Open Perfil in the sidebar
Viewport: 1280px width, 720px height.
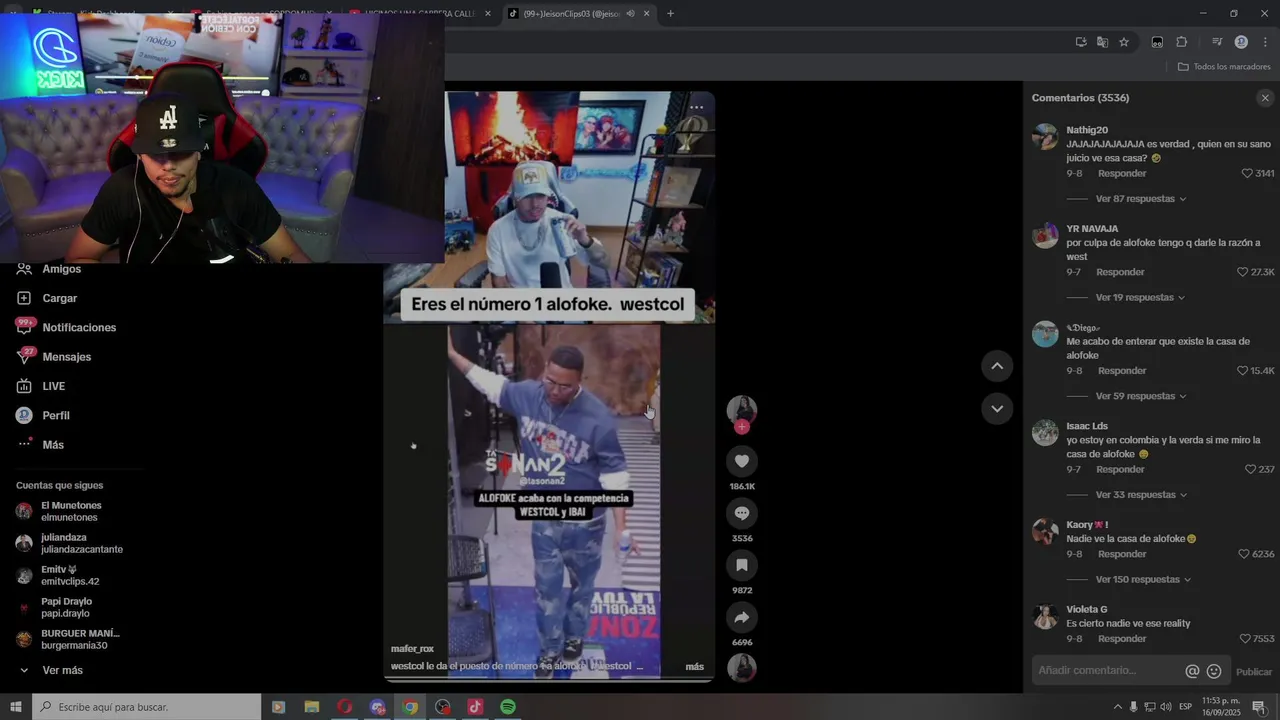point(56,415)
